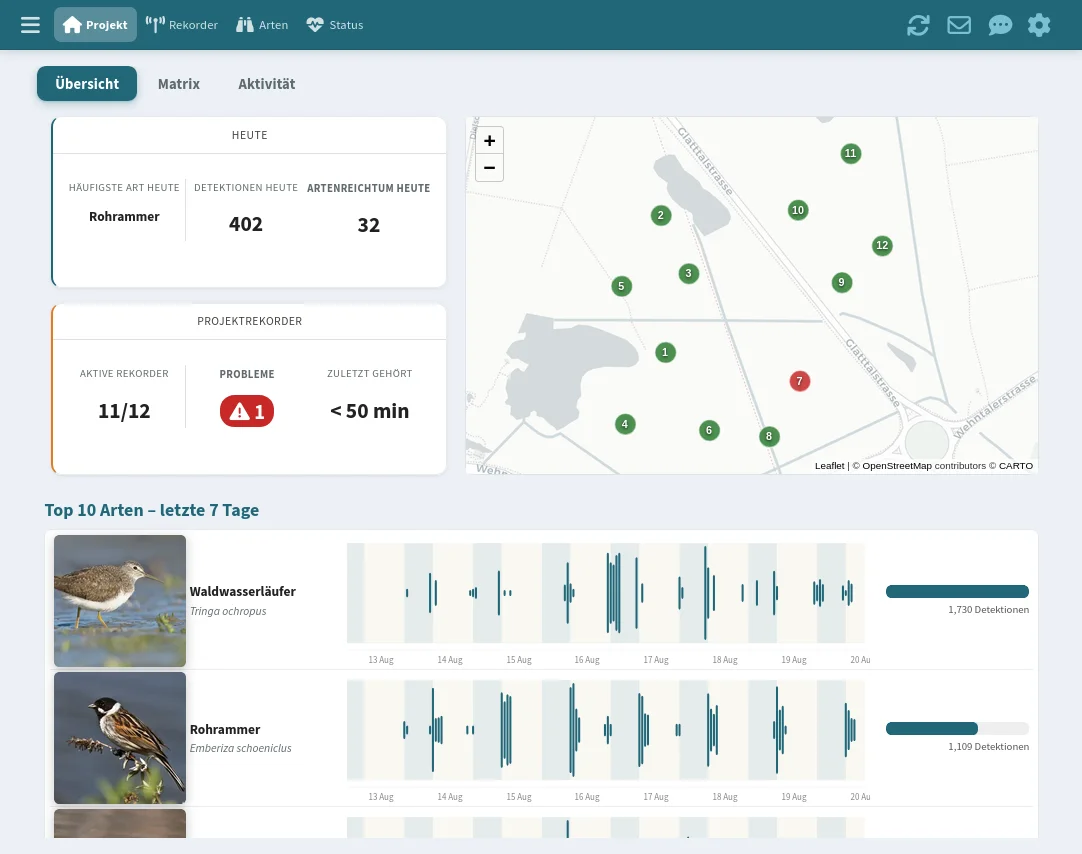Select recorder marker 10 on map
The height and width of the screenshot is (854, 1082).
[x=798, y=210]
